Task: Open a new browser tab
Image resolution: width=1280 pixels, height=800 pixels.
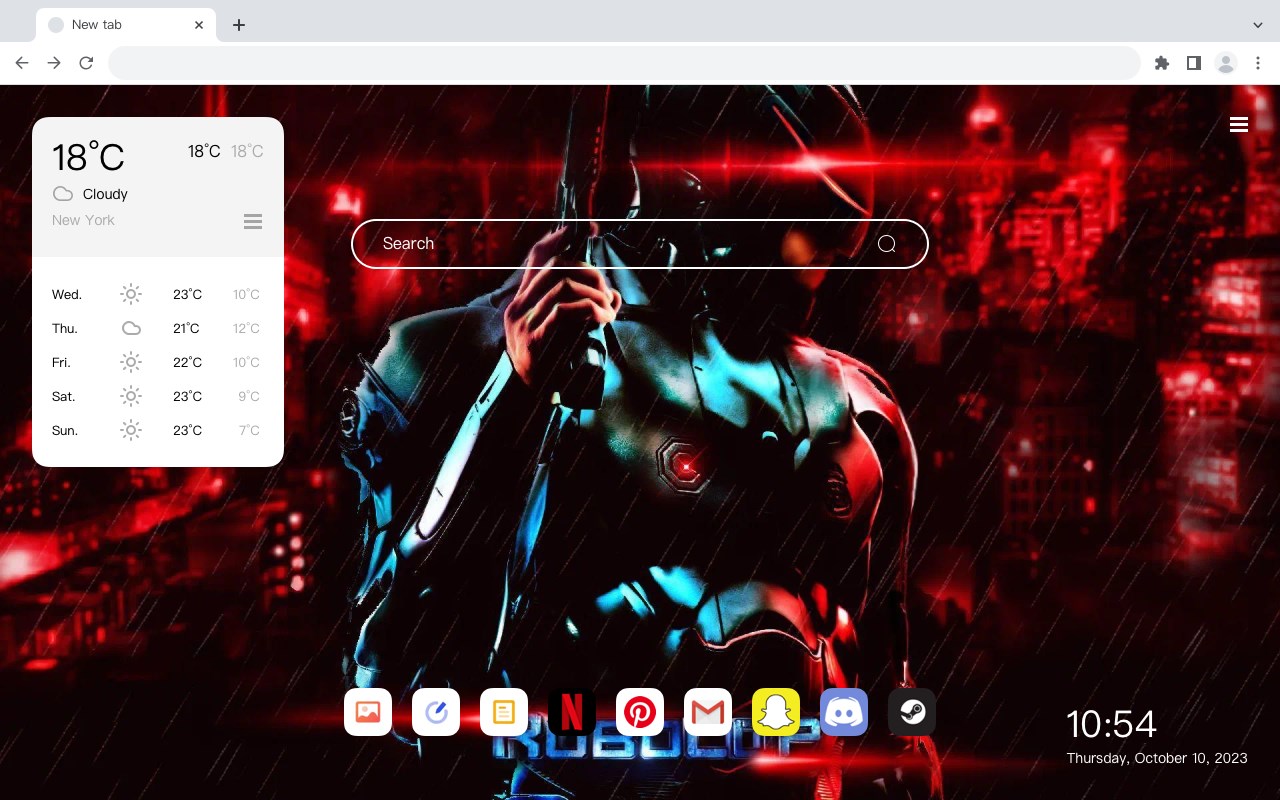Action: point(238,25)
